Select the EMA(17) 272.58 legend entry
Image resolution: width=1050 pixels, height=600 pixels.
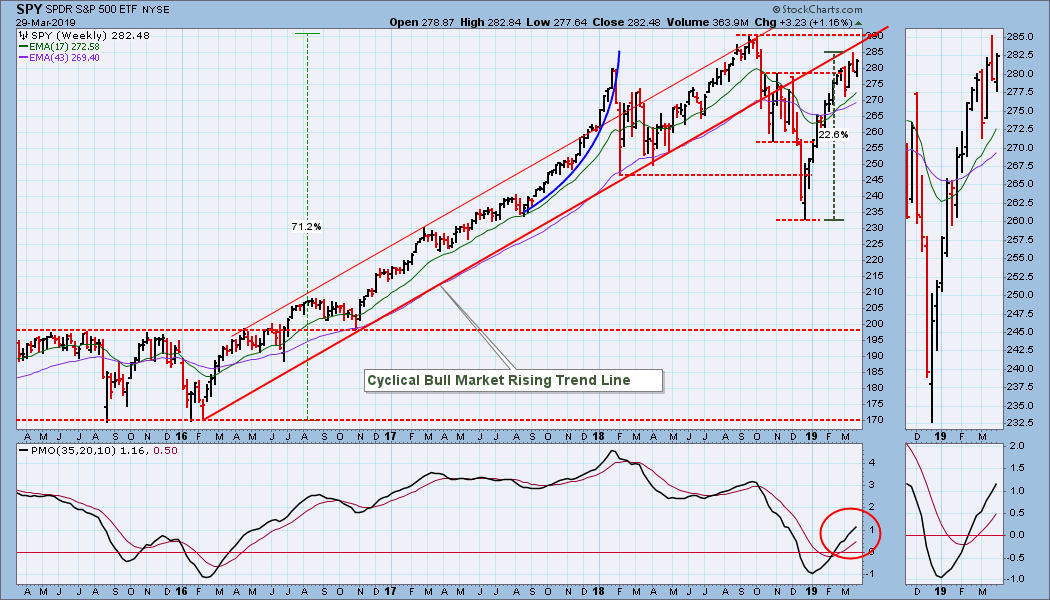tap(60, 47)
